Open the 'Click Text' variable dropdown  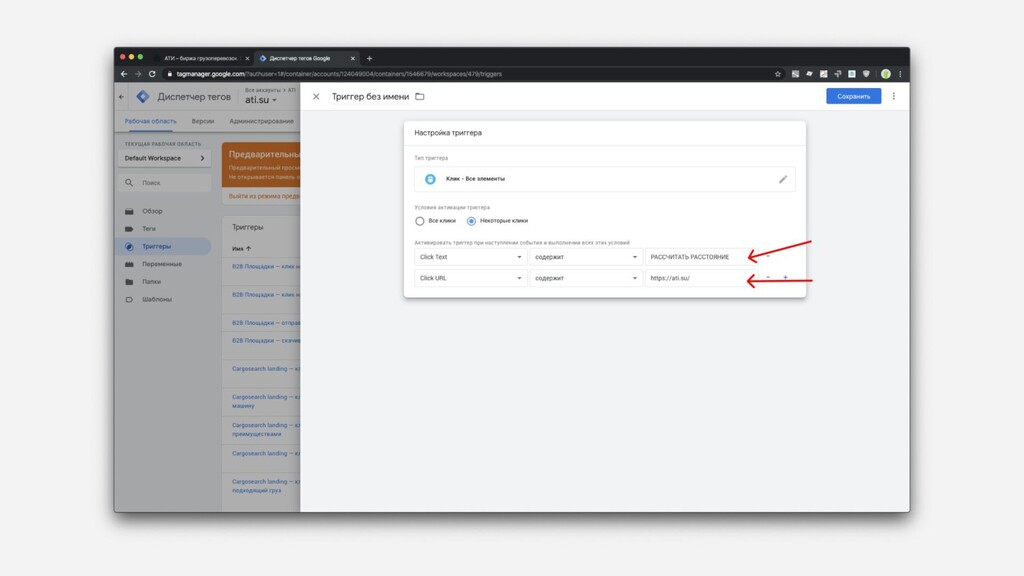tap(470, 257)
